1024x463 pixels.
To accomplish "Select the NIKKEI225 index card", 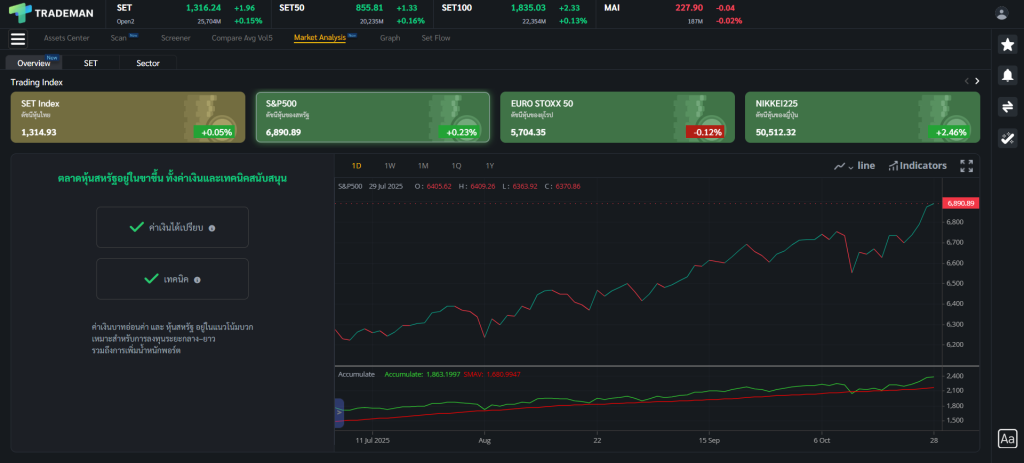I will (x=862, y=117).
